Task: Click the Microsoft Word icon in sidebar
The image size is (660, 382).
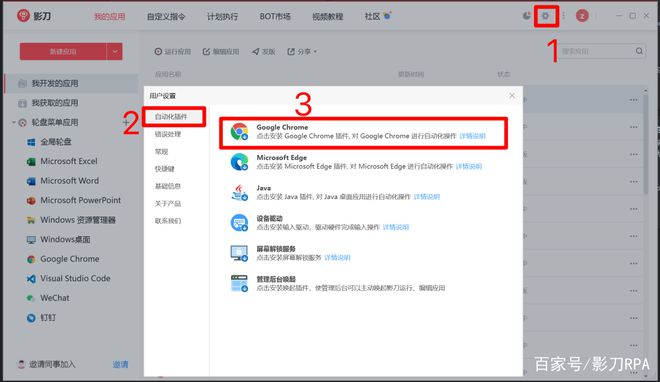Action: pos(31,181)
